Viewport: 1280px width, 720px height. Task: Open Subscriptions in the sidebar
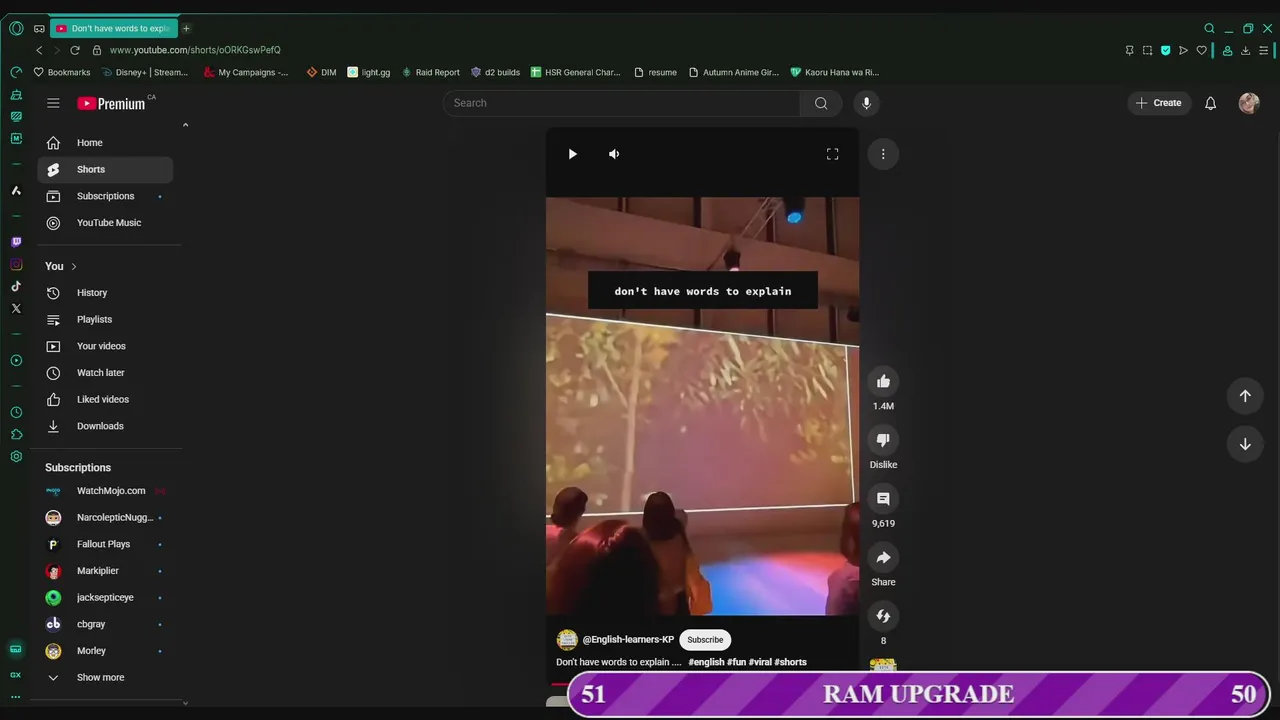click(x=105, y=196)
